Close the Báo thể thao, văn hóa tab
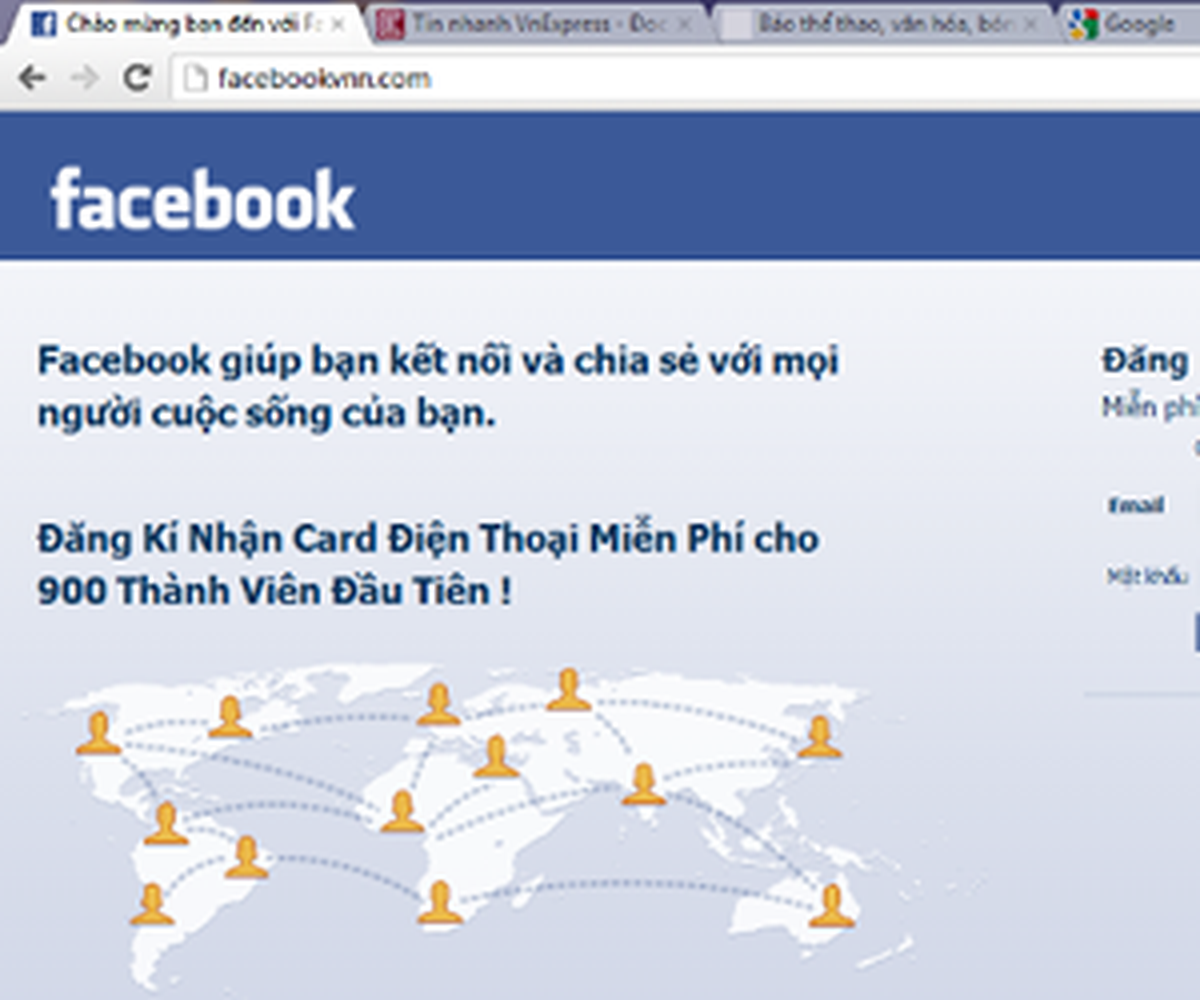This screenshot has width=1200, height=1000. point(1032,24)
